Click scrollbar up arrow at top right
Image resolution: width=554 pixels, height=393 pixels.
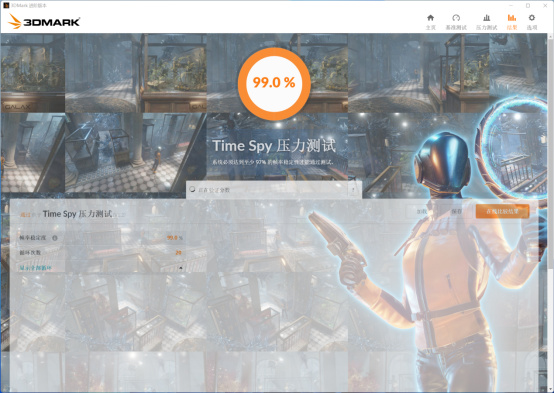tap(550, 36)
